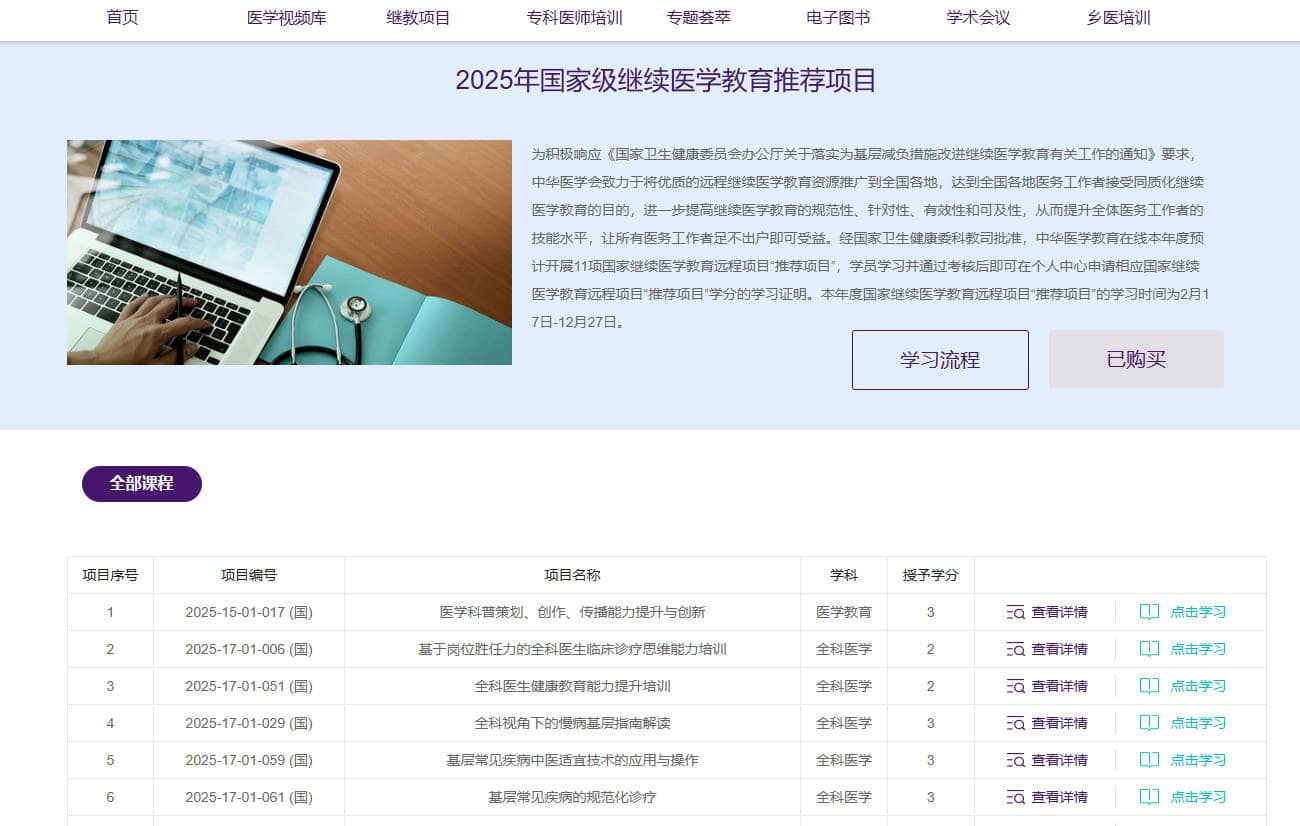Click 点击学习 for 全科视角下的慢病基层指南解读
The height and width of the screenshot is (826, 1300).
pyautogui.click(x=1197, y=723)
